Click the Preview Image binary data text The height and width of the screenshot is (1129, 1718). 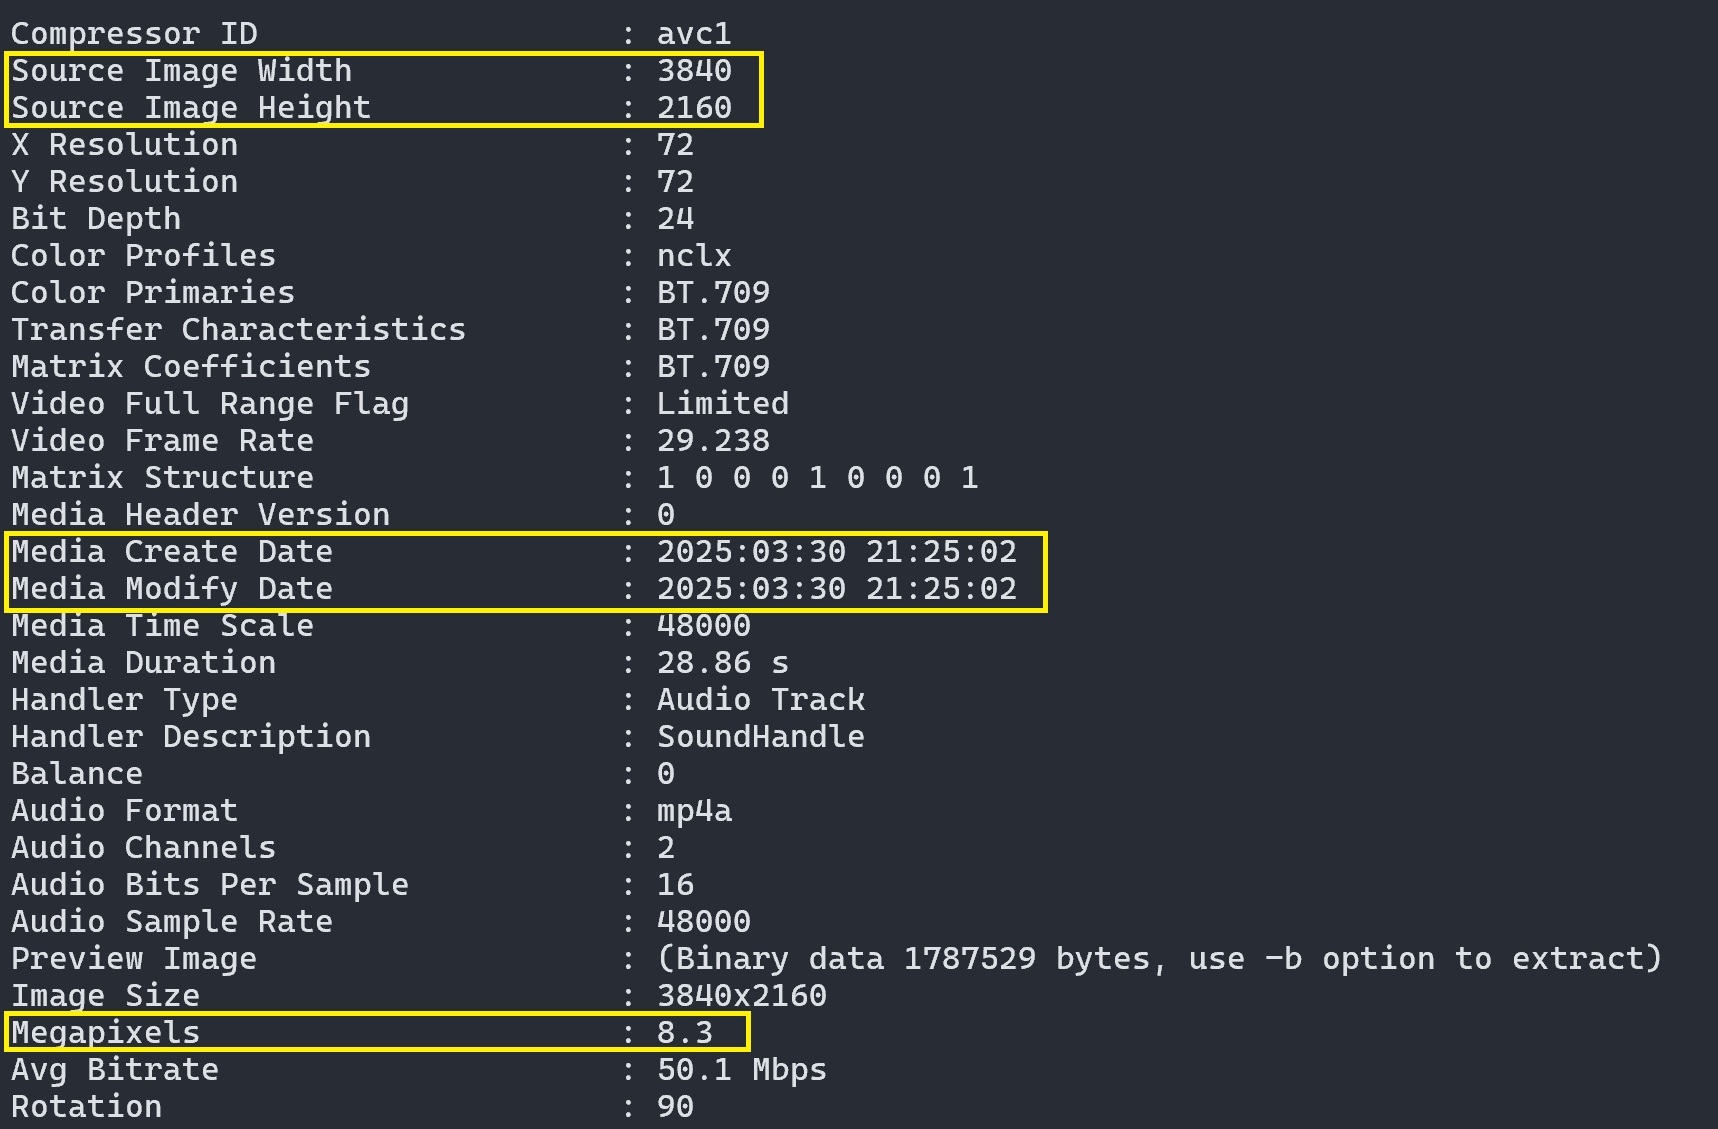pyautogui.click(x=1158, y=959)
